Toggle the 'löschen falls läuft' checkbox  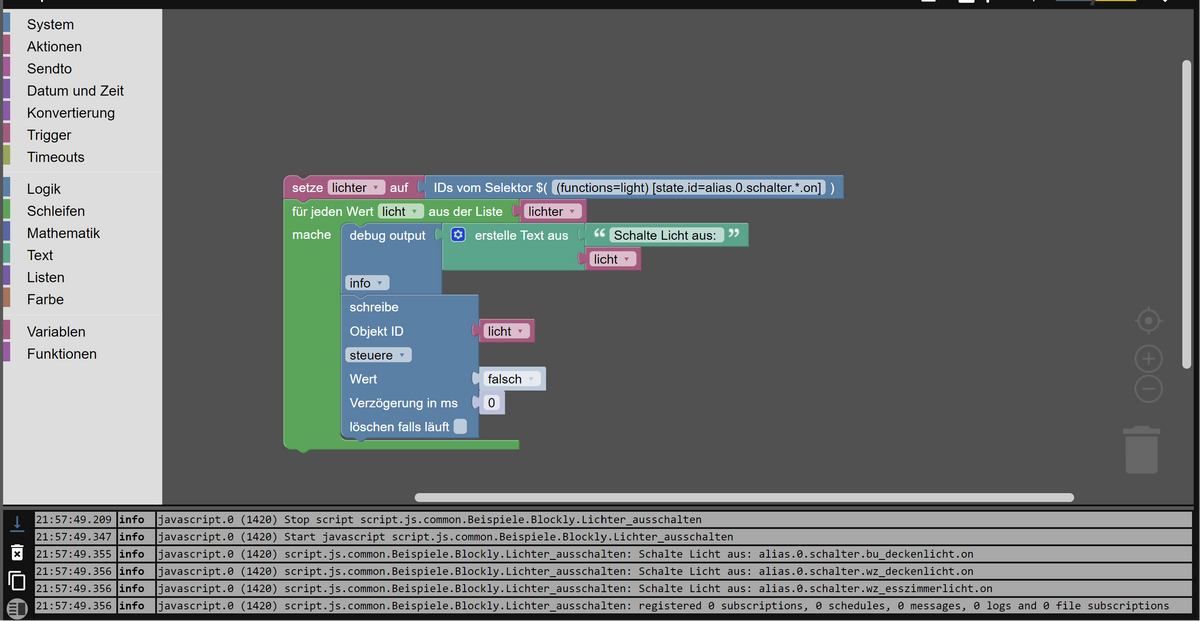tap(460, 427)
